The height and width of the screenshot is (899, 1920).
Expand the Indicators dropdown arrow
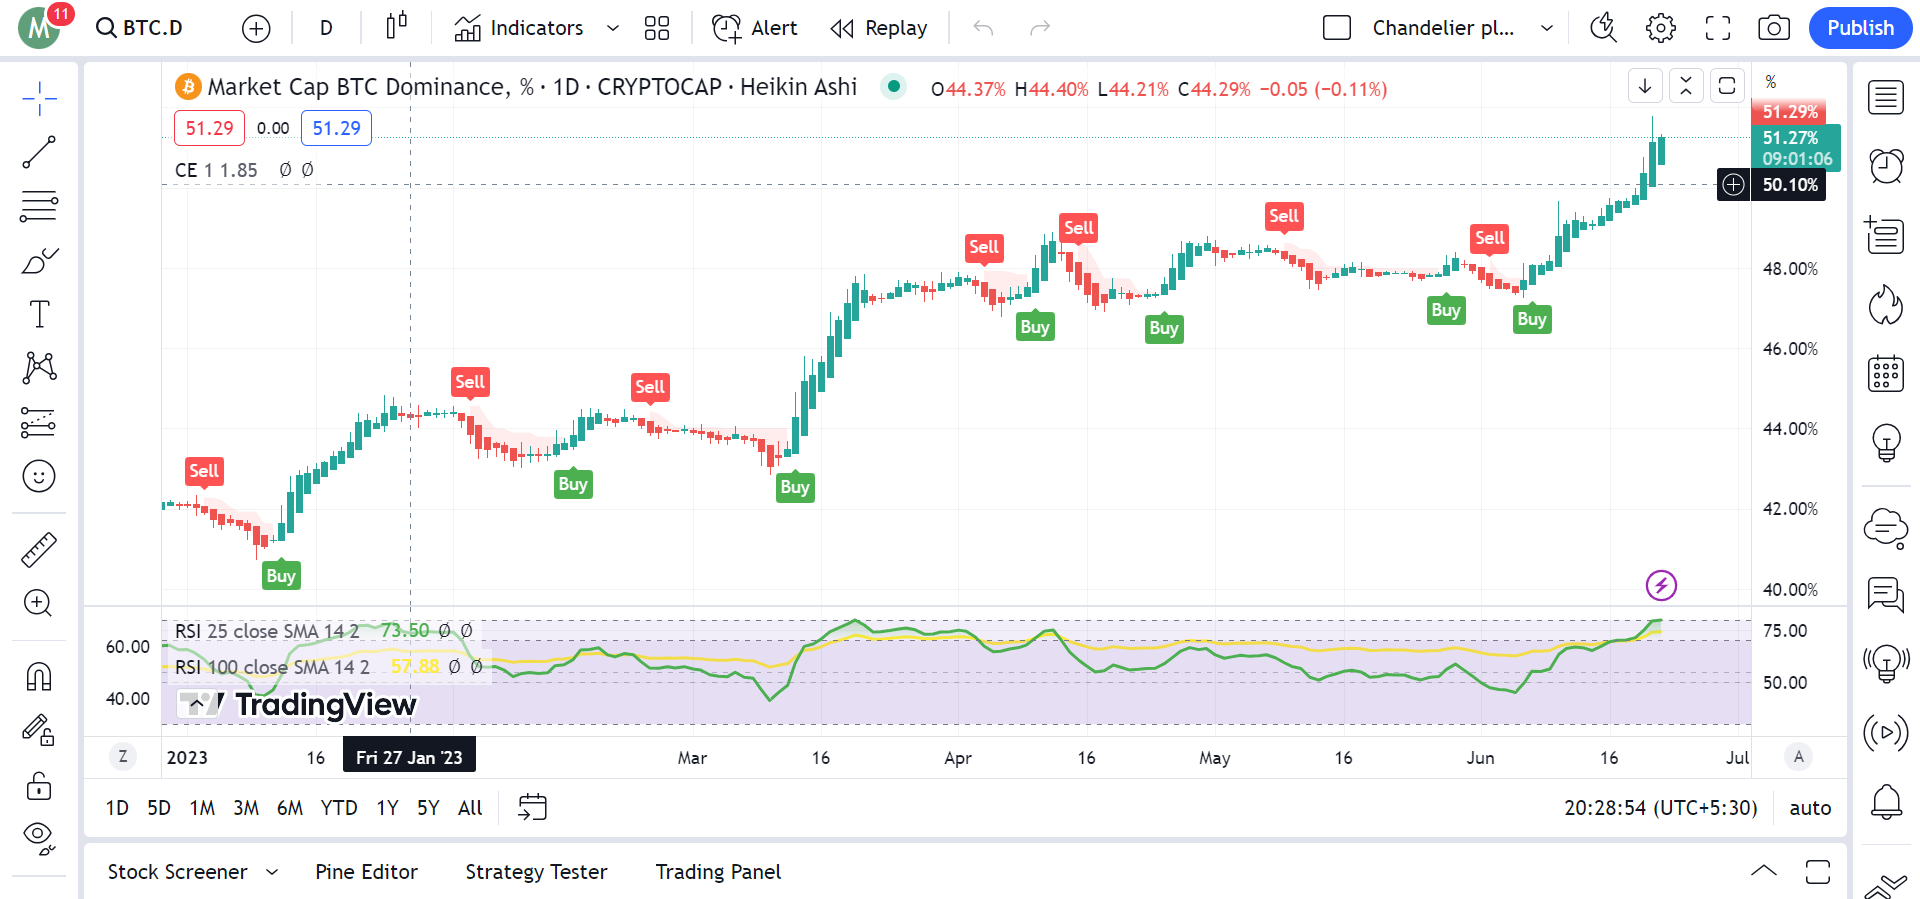[613, 28]
